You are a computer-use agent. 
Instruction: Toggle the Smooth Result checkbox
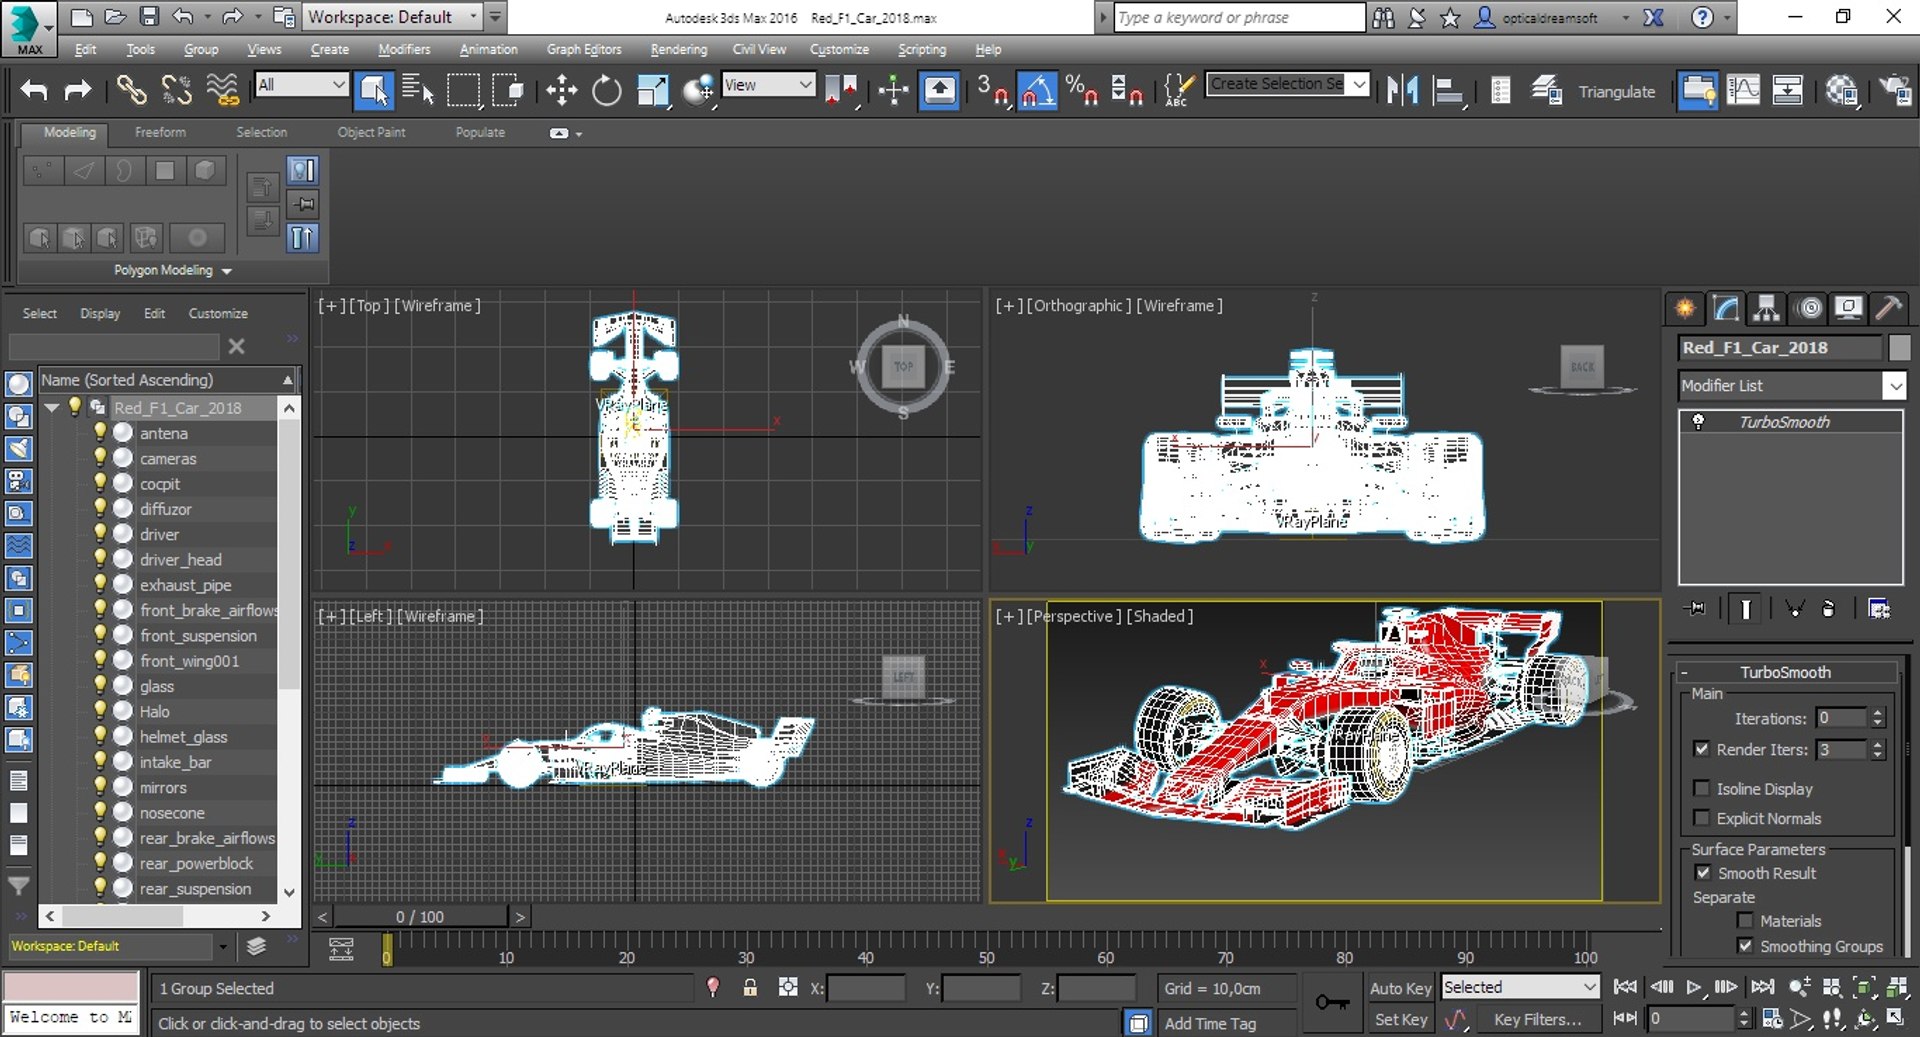click(x=1703, y=872)
